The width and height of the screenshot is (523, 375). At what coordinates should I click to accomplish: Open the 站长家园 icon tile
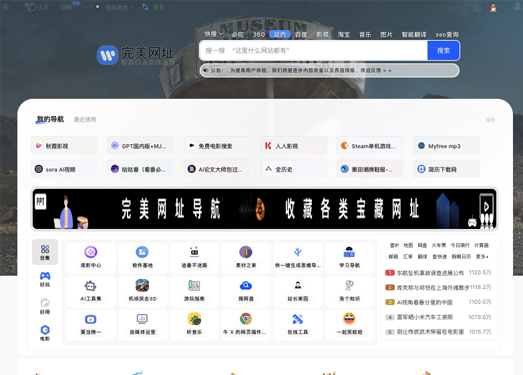click(x=298, y=292)
